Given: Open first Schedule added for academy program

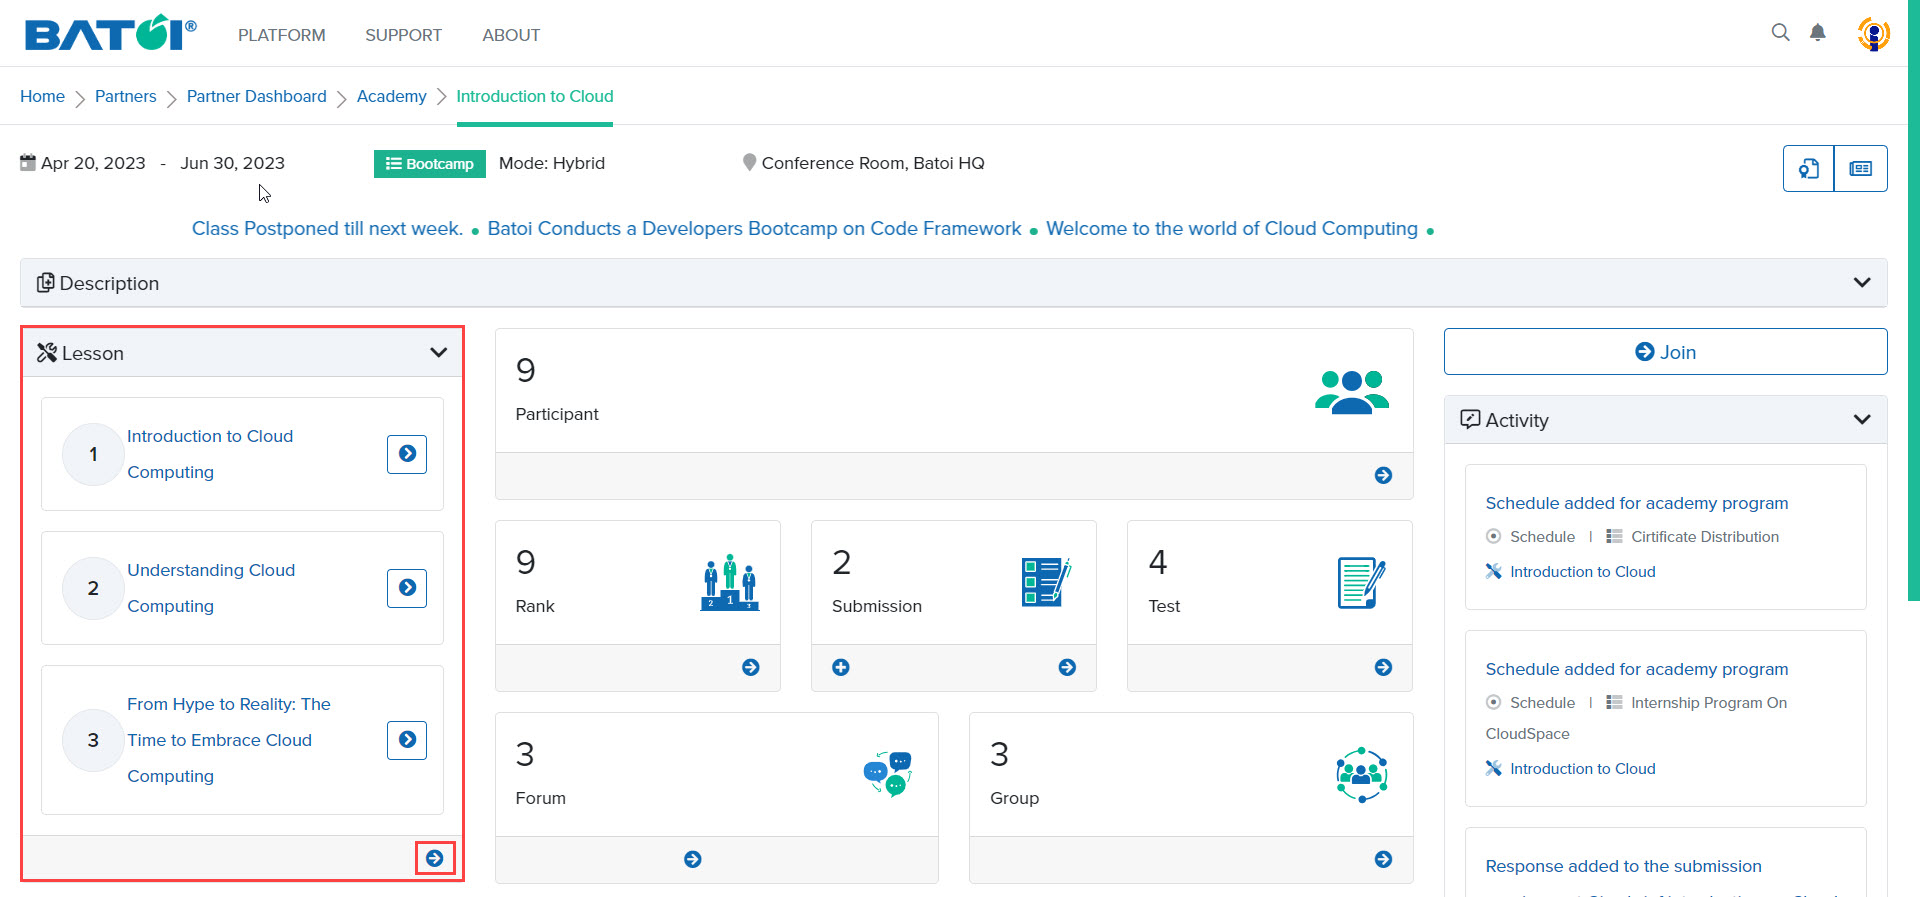Looking at the screenshot, I should click(x=1637, y=503).
